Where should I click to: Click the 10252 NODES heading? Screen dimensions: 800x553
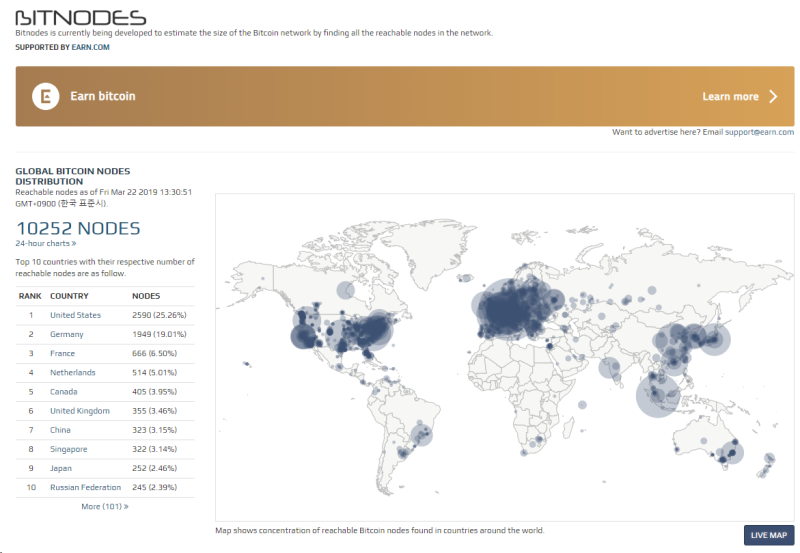tap(78, 228)
